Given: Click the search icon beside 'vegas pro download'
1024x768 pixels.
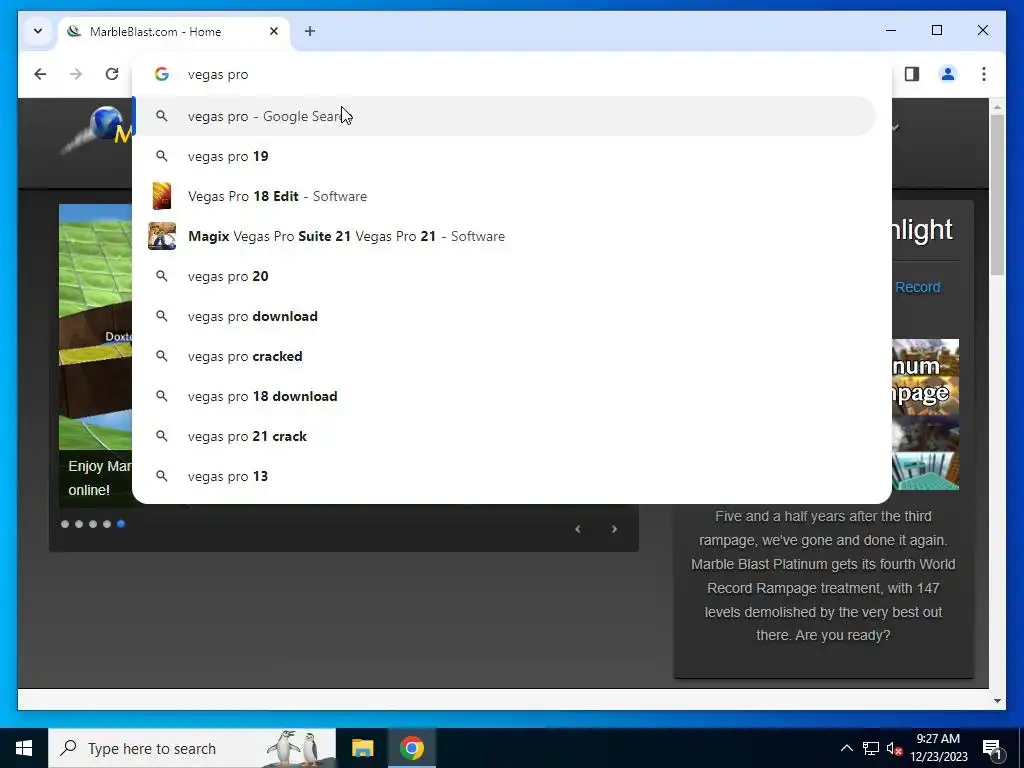Looking at the screenshot, I should [x=161, y=316].
